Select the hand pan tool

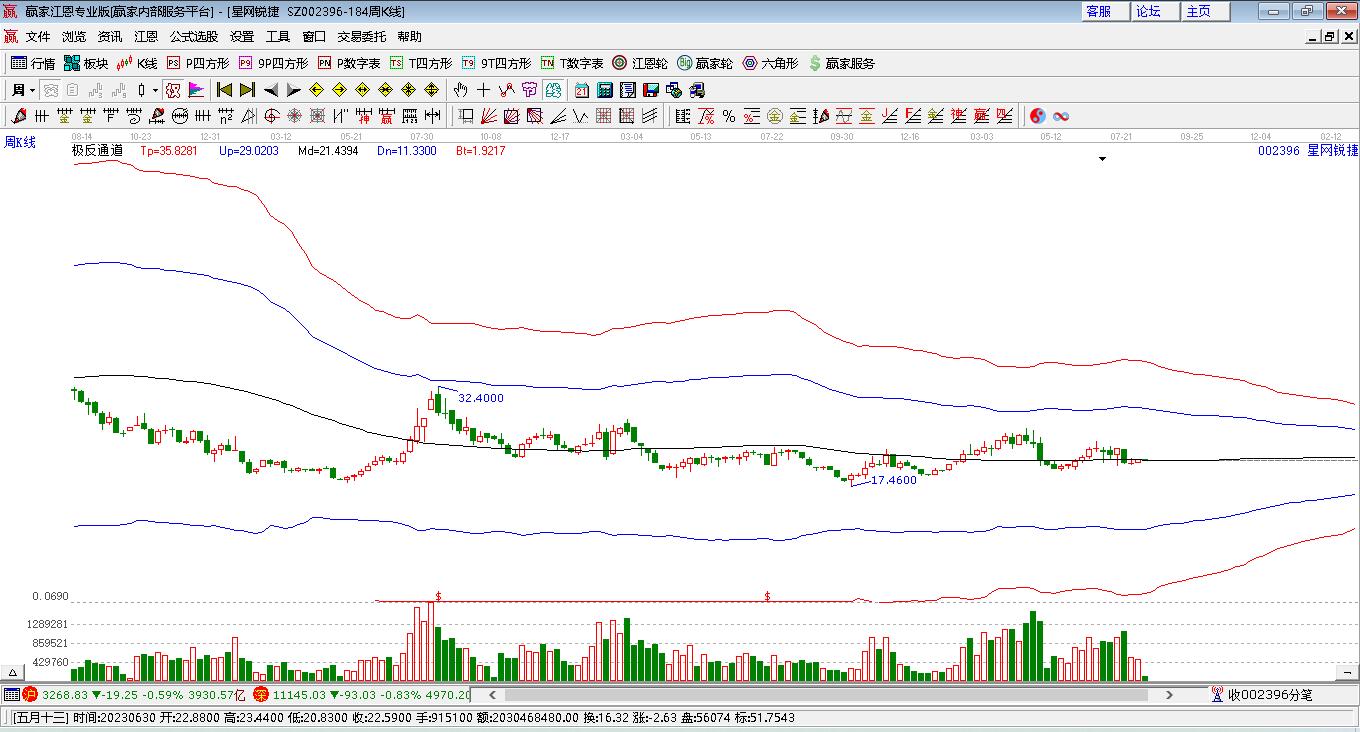[461, 90]
